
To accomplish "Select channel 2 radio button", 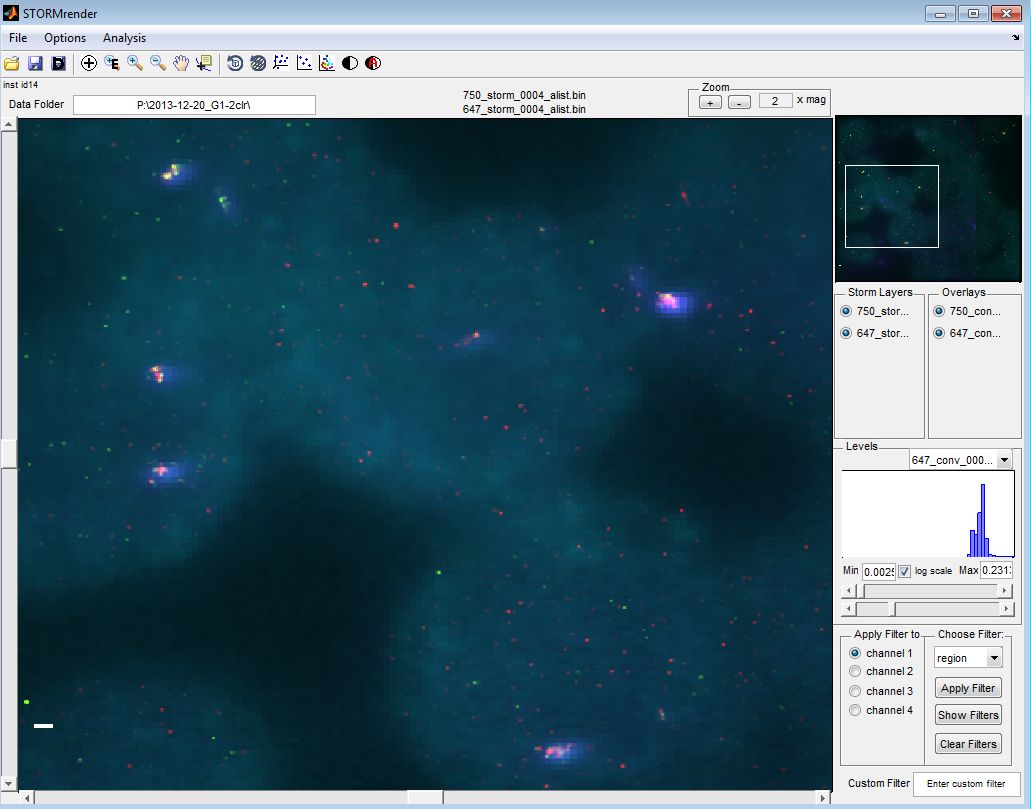I will click(x=855, y=671).
